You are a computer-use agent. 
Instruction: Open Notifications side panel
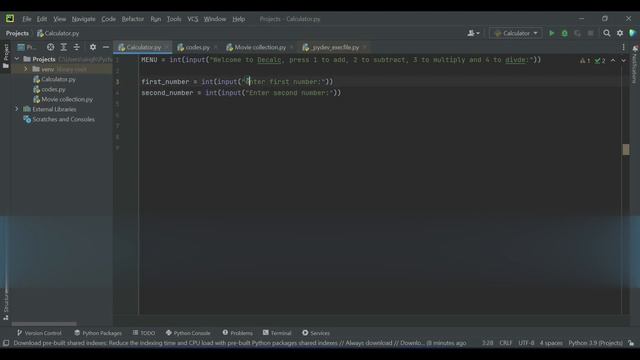point(635,64)
